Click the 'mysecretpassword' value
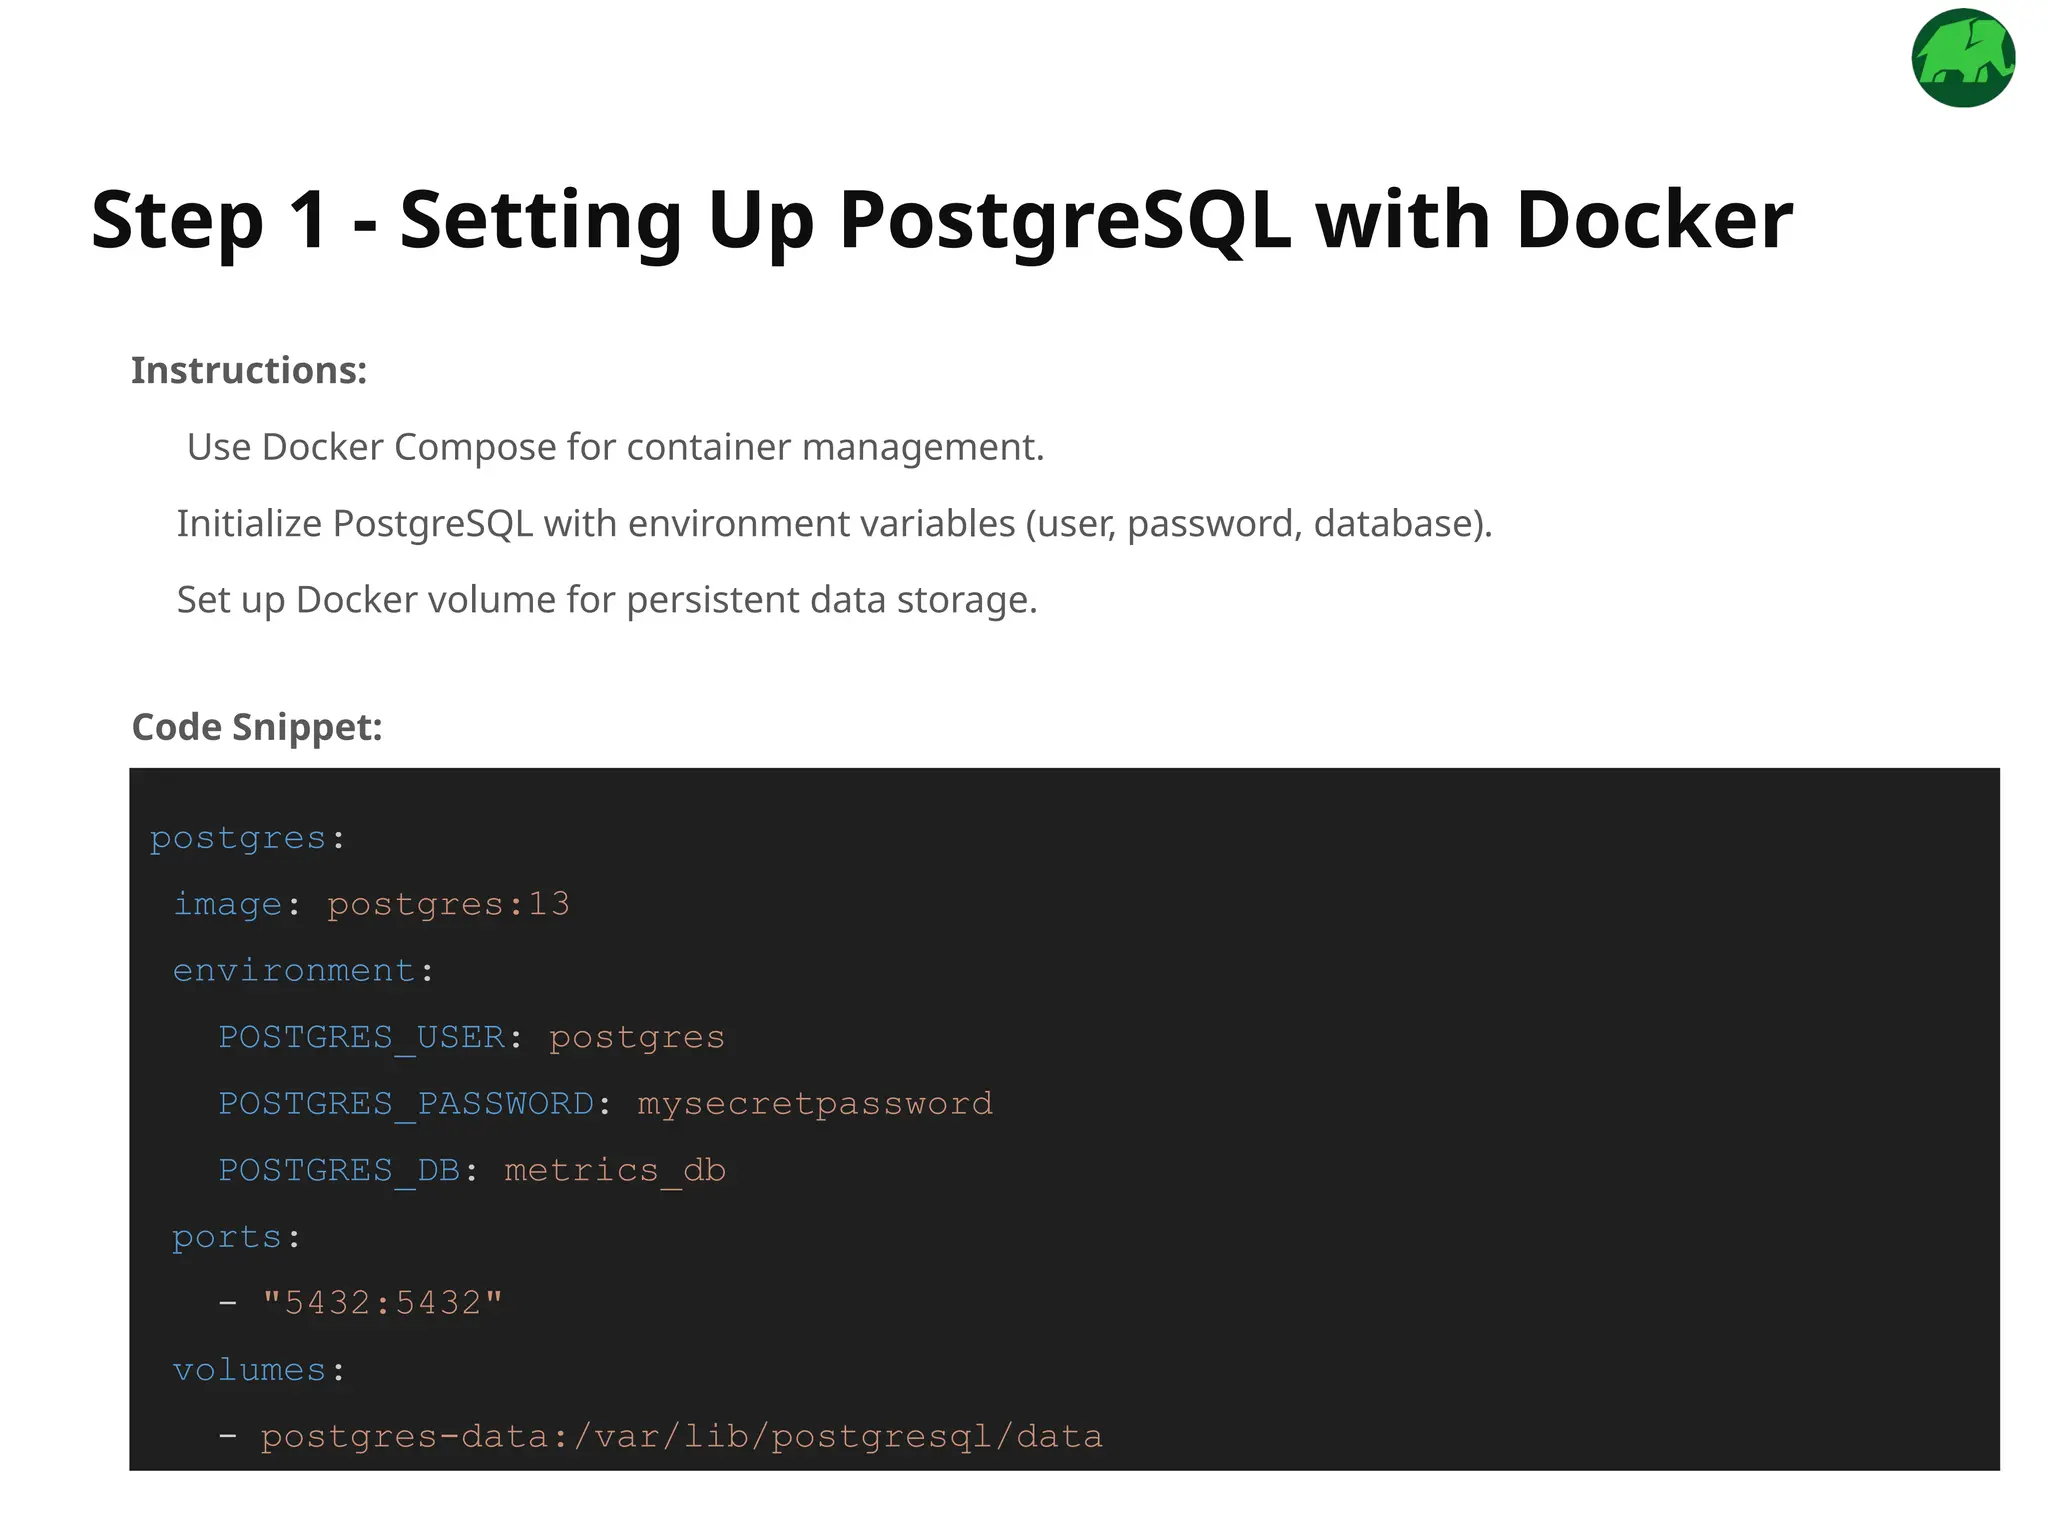 click(x=815, y=1104)
